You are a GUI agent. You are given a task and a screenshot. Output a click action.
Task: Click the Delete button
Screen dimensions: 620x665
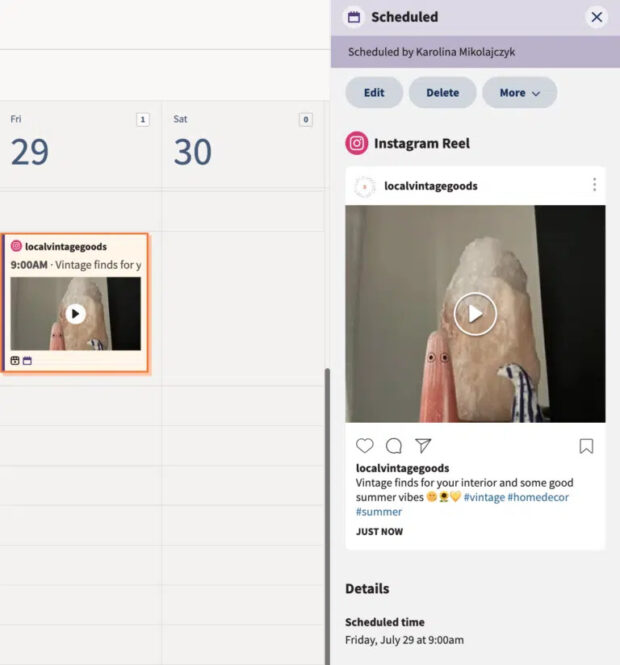[442, 92]
